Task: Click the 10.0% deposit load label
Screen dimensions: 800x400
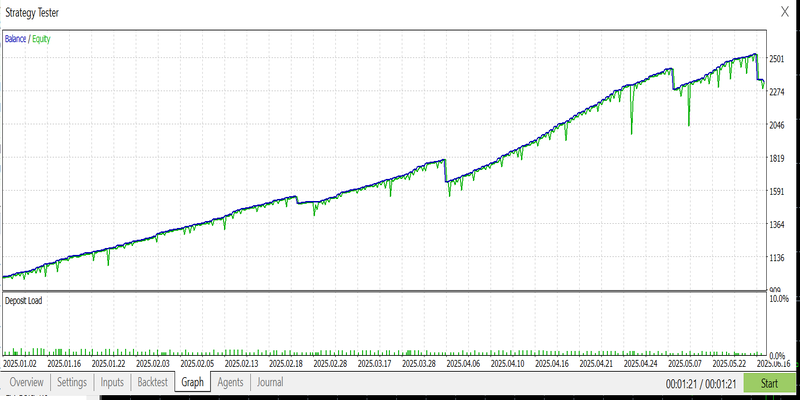Action: [780, 298]
